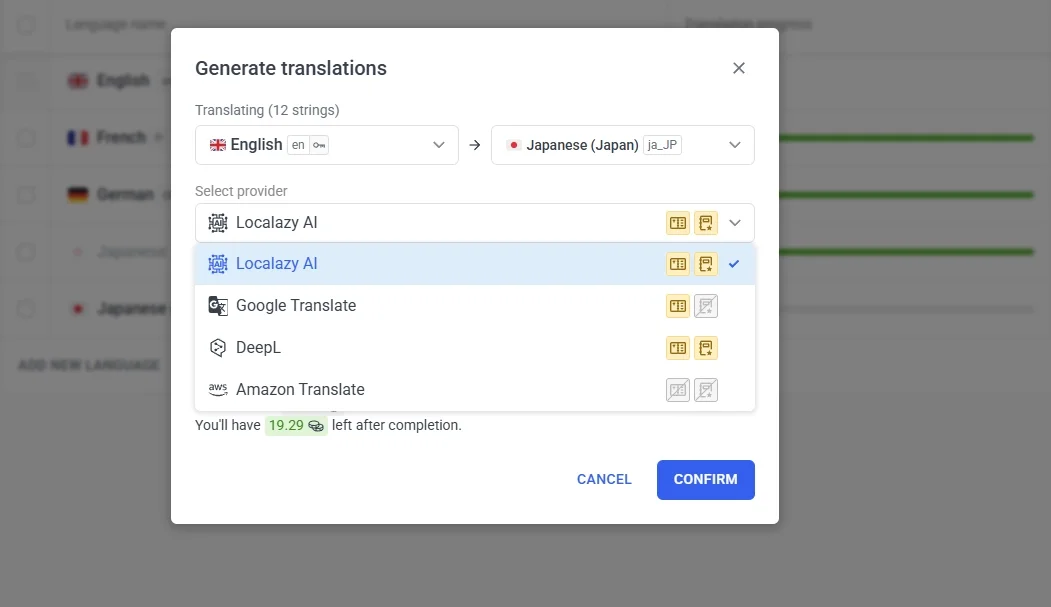The height and width of the screenshot is (607, 1051).
Task: Click the AWS logo icon
Action: 218,389
